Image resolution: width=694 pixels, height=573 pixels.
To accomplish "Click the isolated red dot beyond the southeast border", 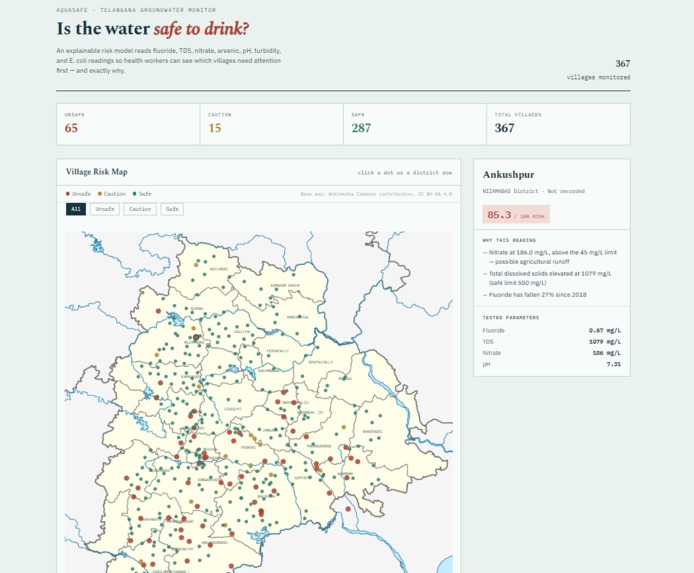I will pos(348,509).
